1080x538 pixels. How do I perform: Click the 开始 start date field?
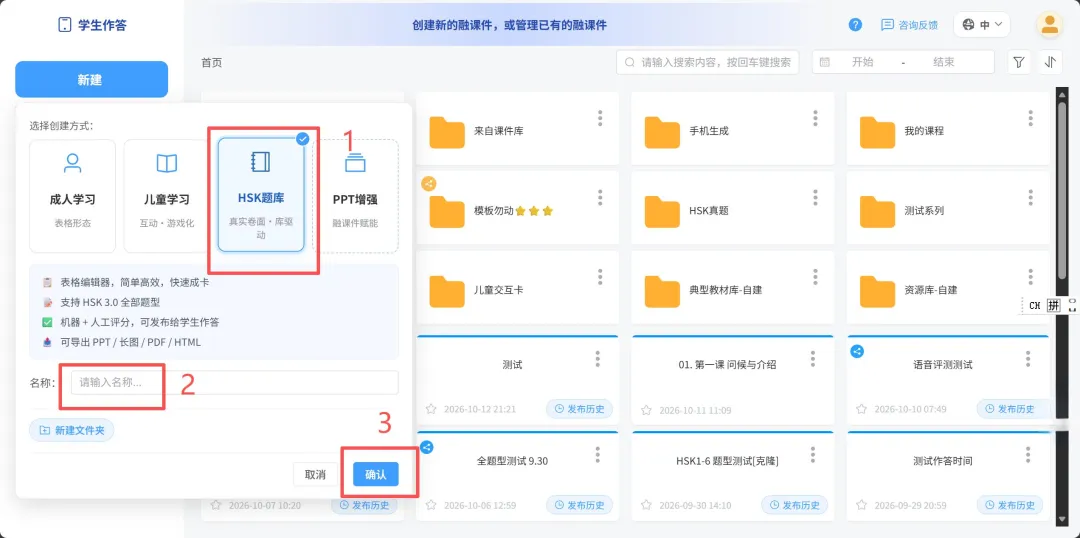[862, 62]
